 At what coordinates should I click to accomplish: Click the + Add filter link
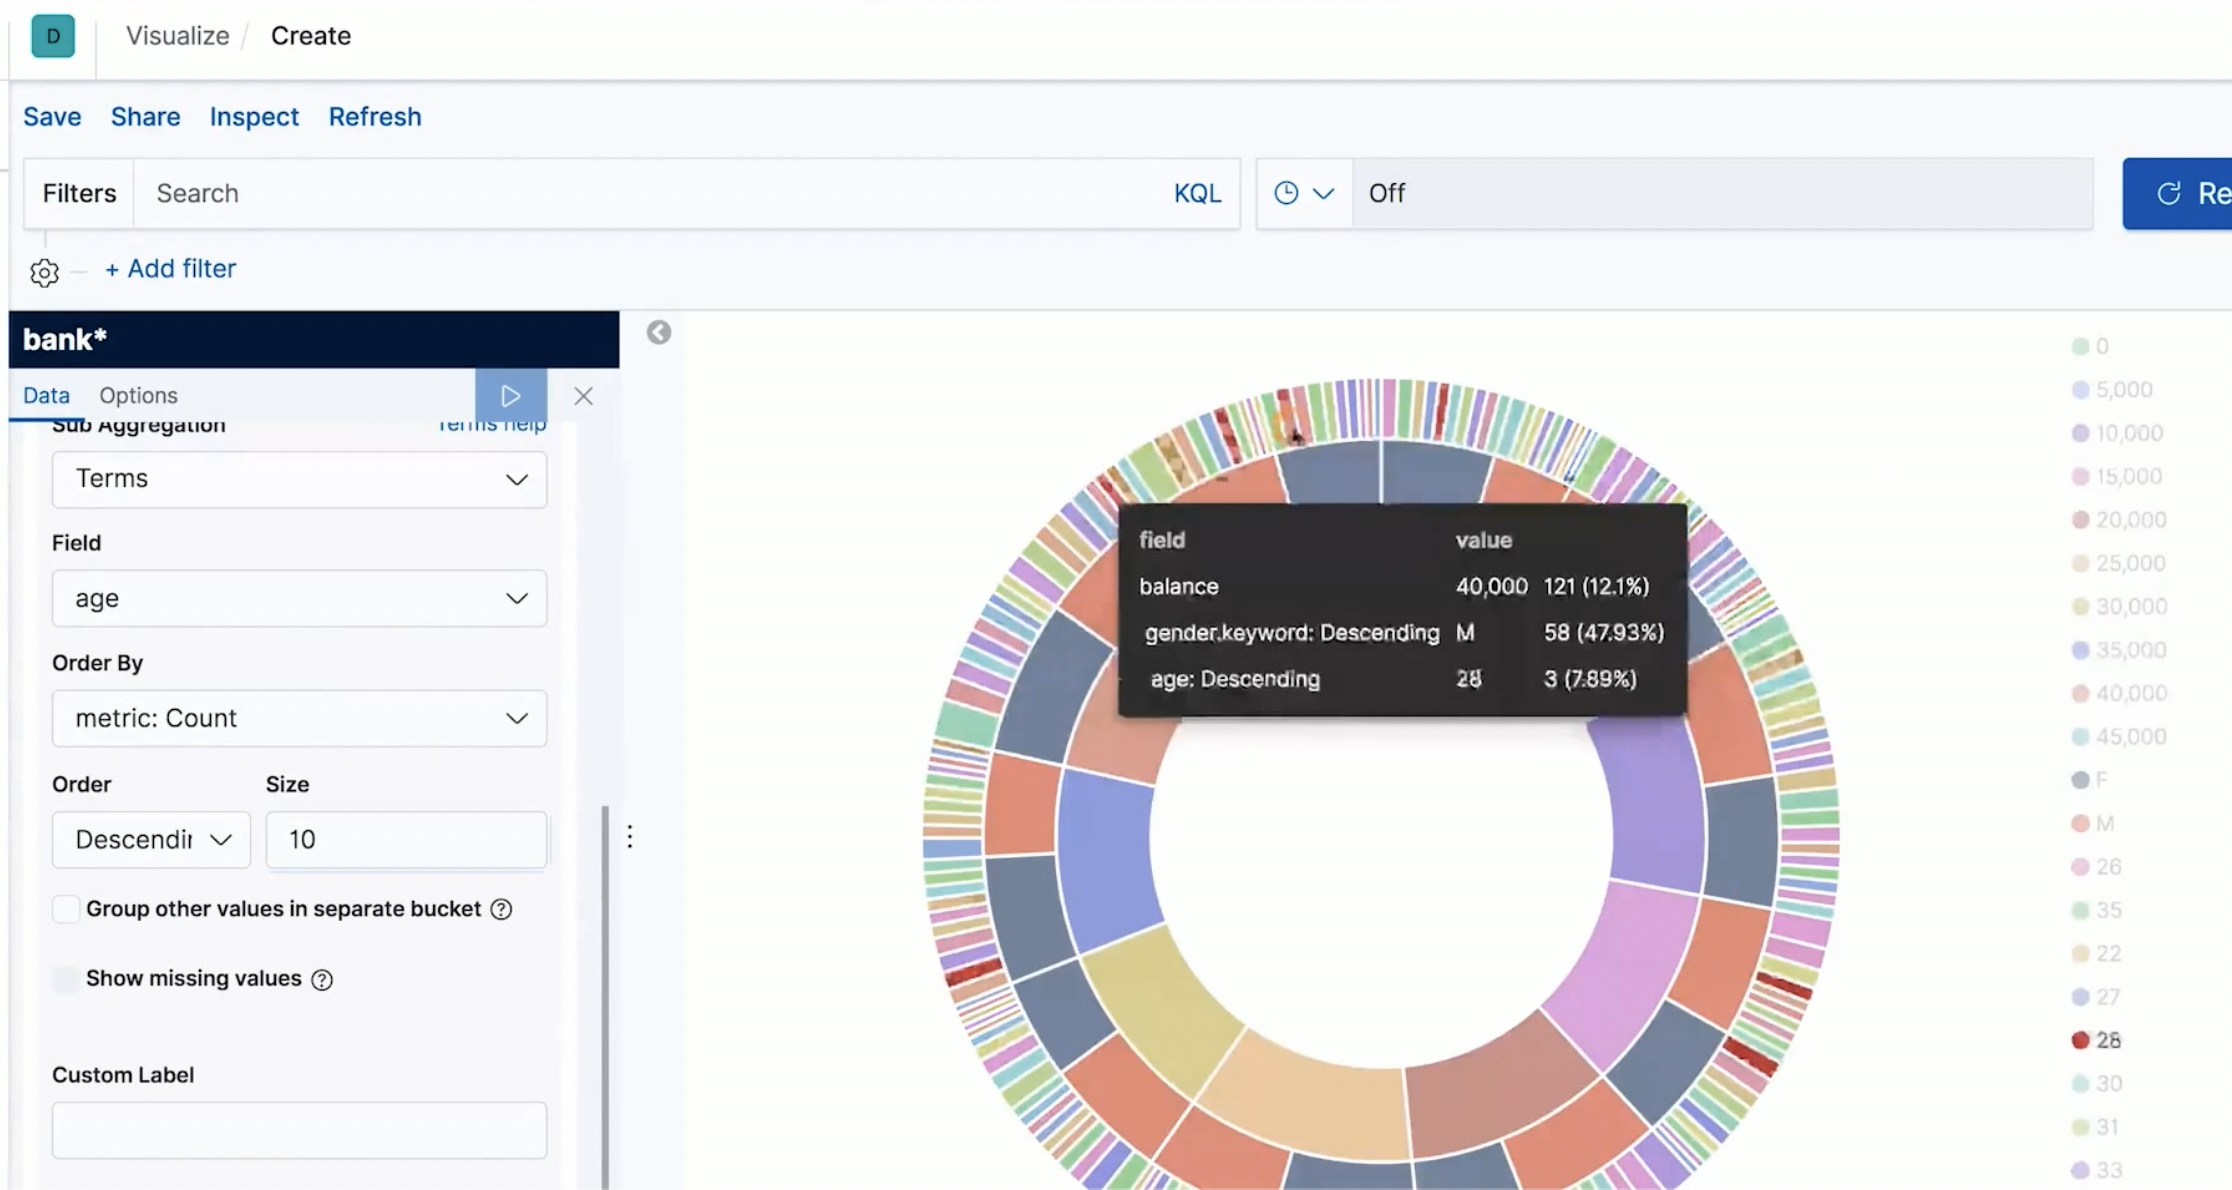171,269
